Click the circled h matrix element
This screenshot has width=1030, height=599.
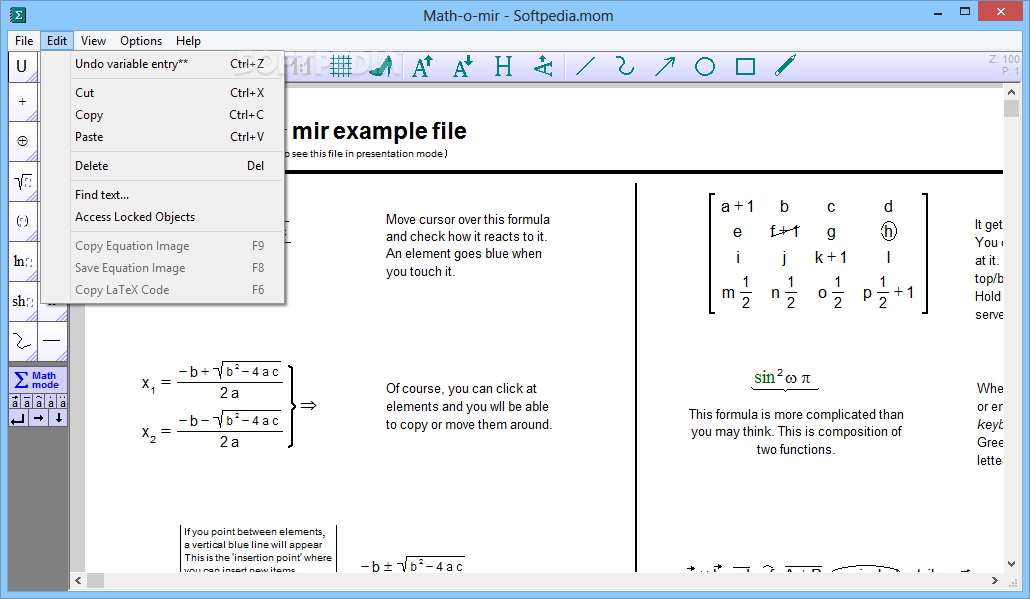(888, 231)
